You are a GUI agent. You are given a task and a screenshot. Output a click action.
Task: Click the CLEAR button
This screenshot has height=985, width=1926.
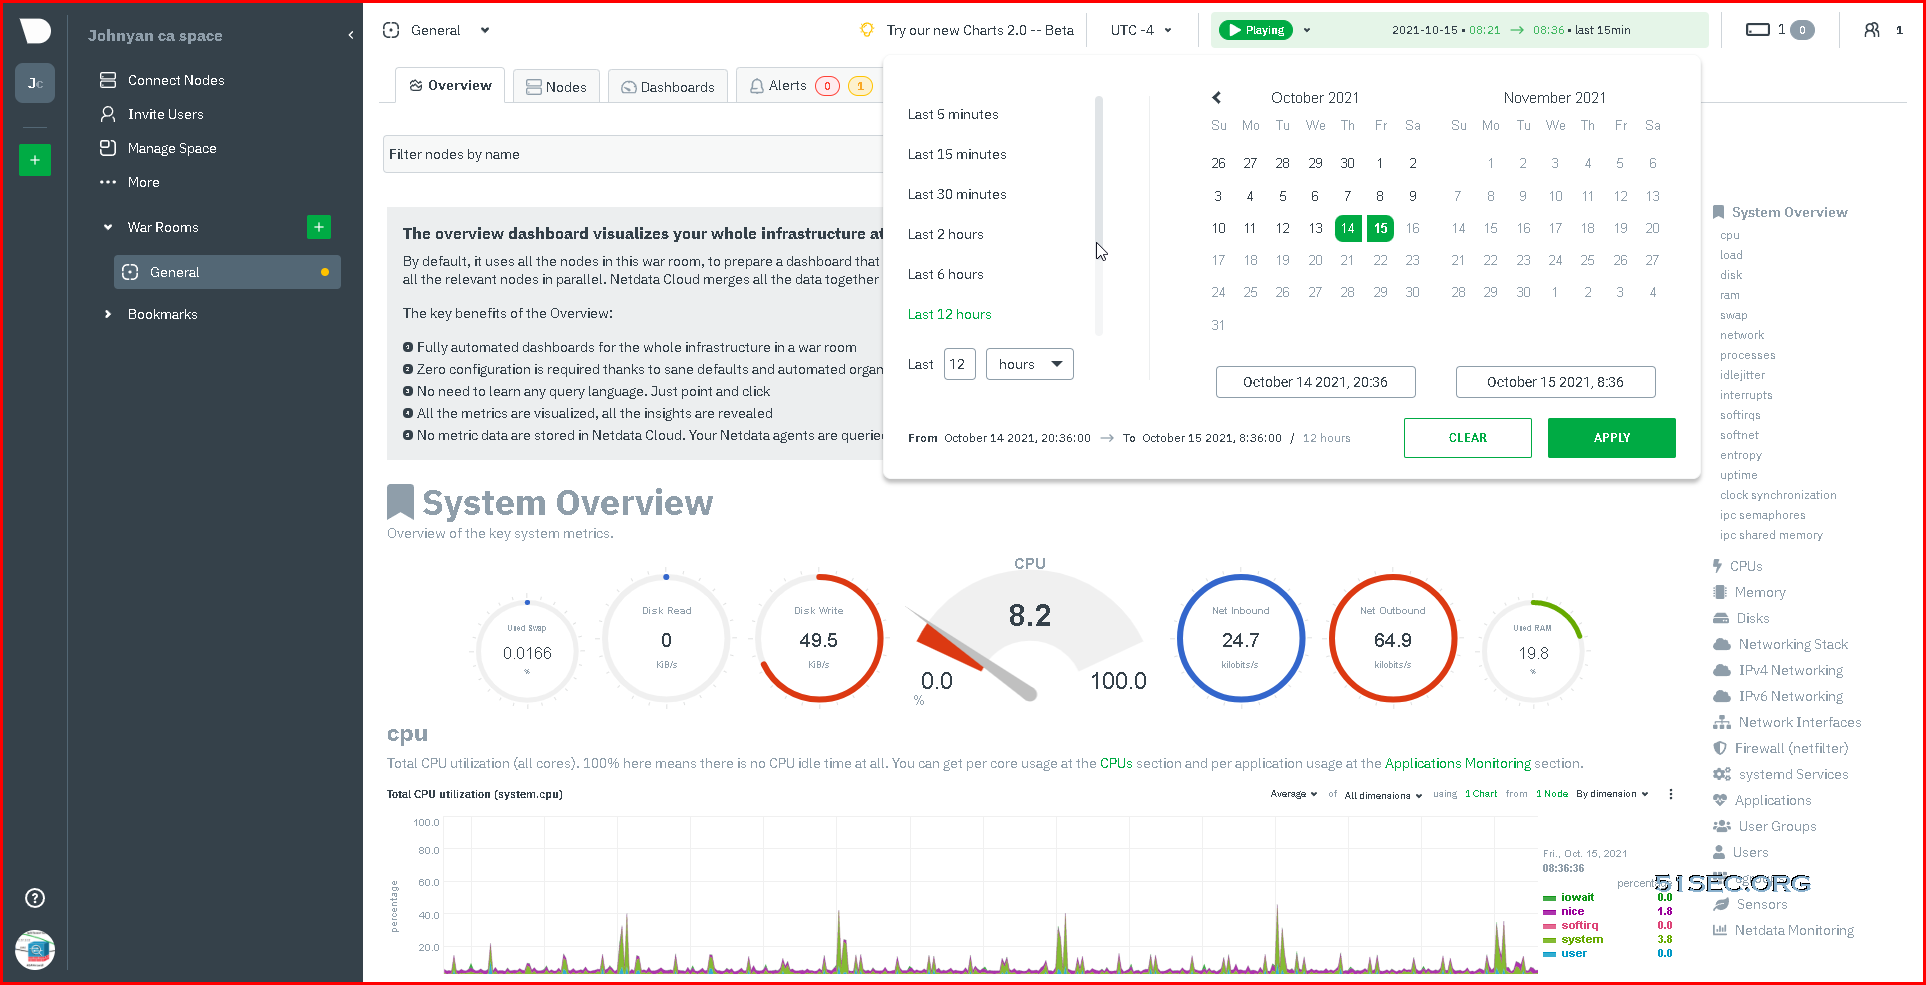[x=1468, y=438]
